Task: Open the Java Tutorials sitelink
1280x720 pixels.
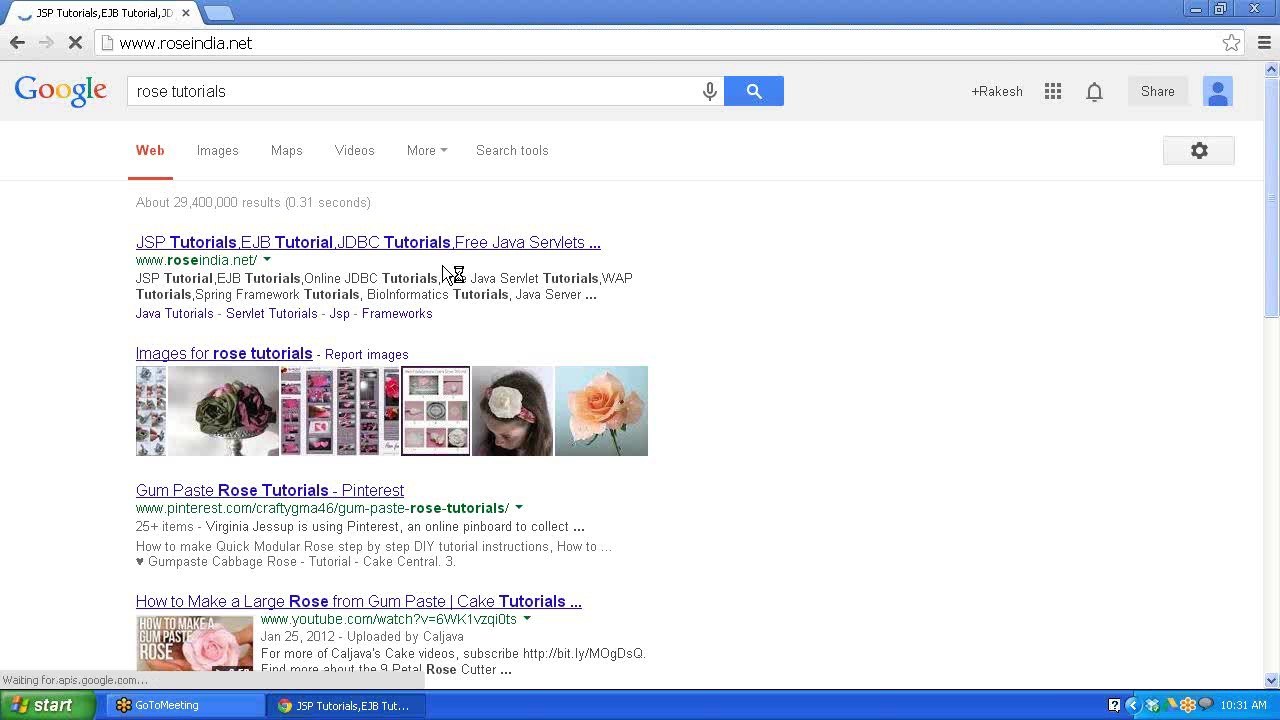Action: 175,313
